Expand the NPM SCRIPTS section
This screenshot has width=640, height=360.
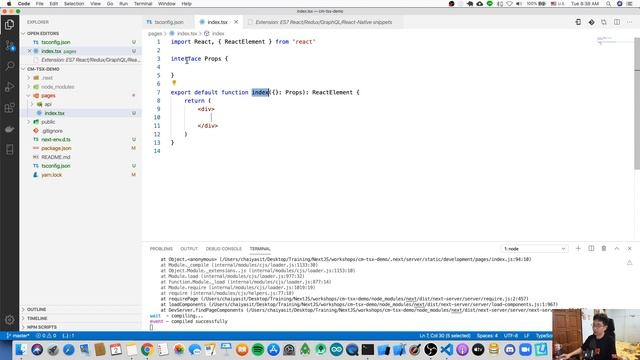(x=42, y=327)
